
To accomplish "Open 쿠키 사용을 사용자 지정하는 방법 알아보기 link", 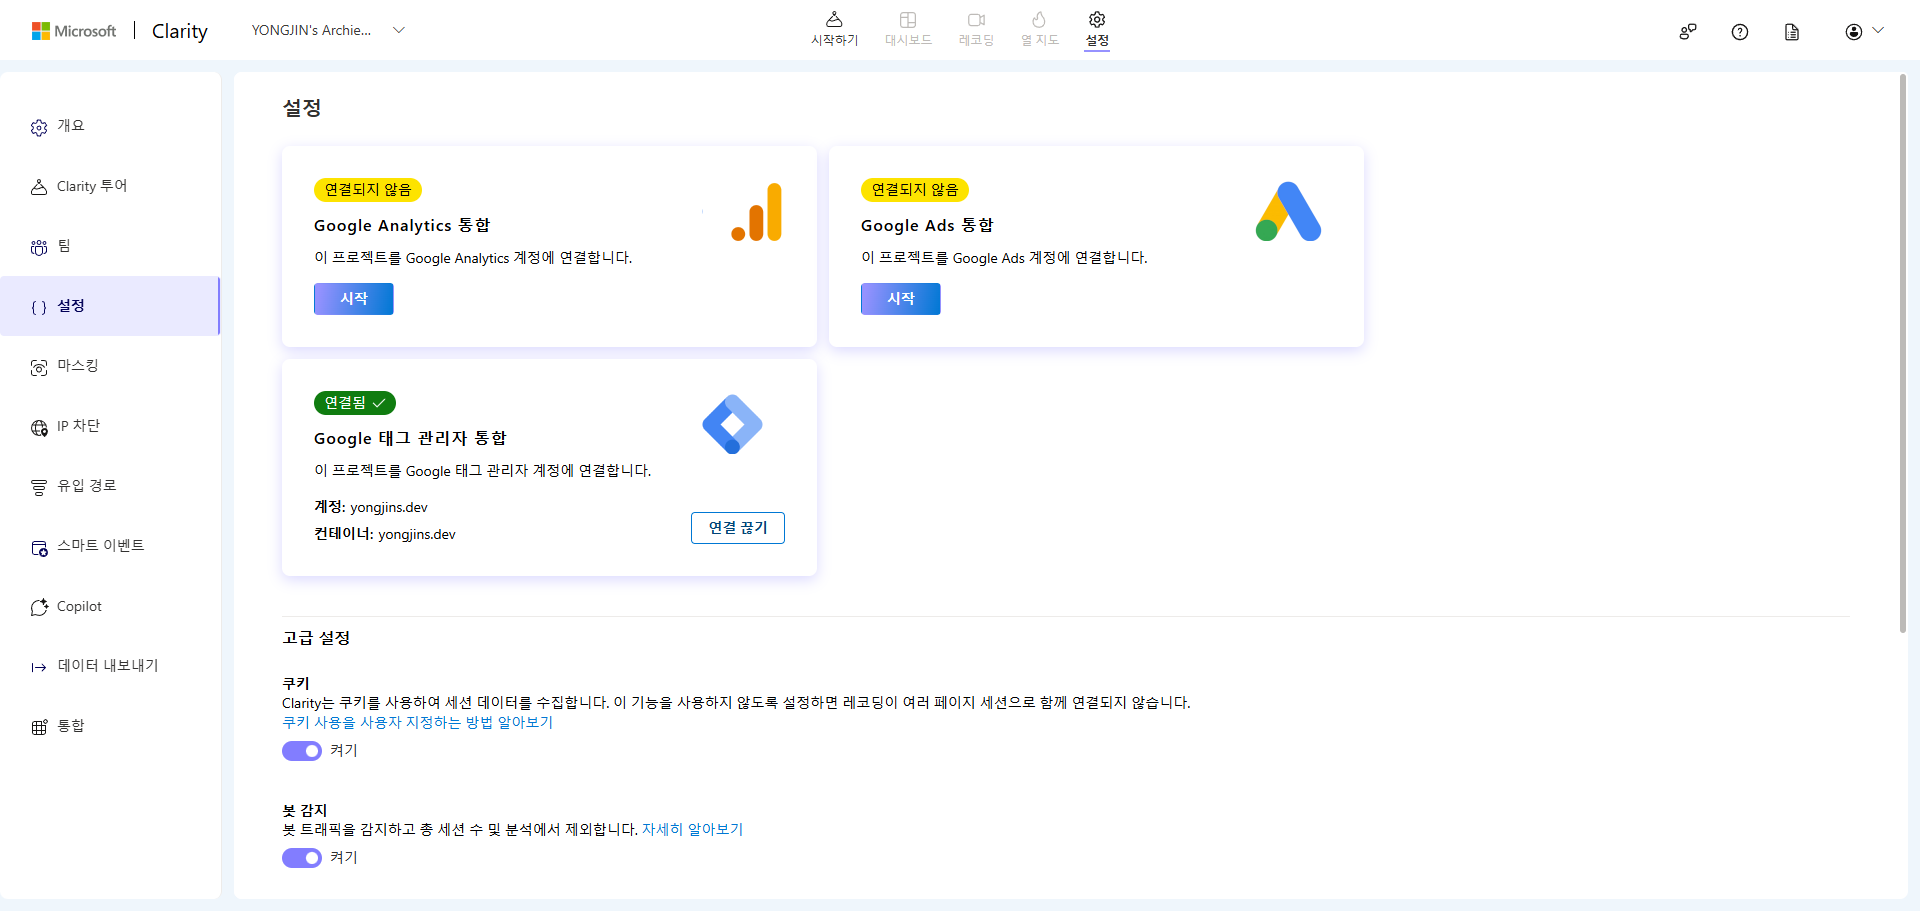I will pos(418,722).
